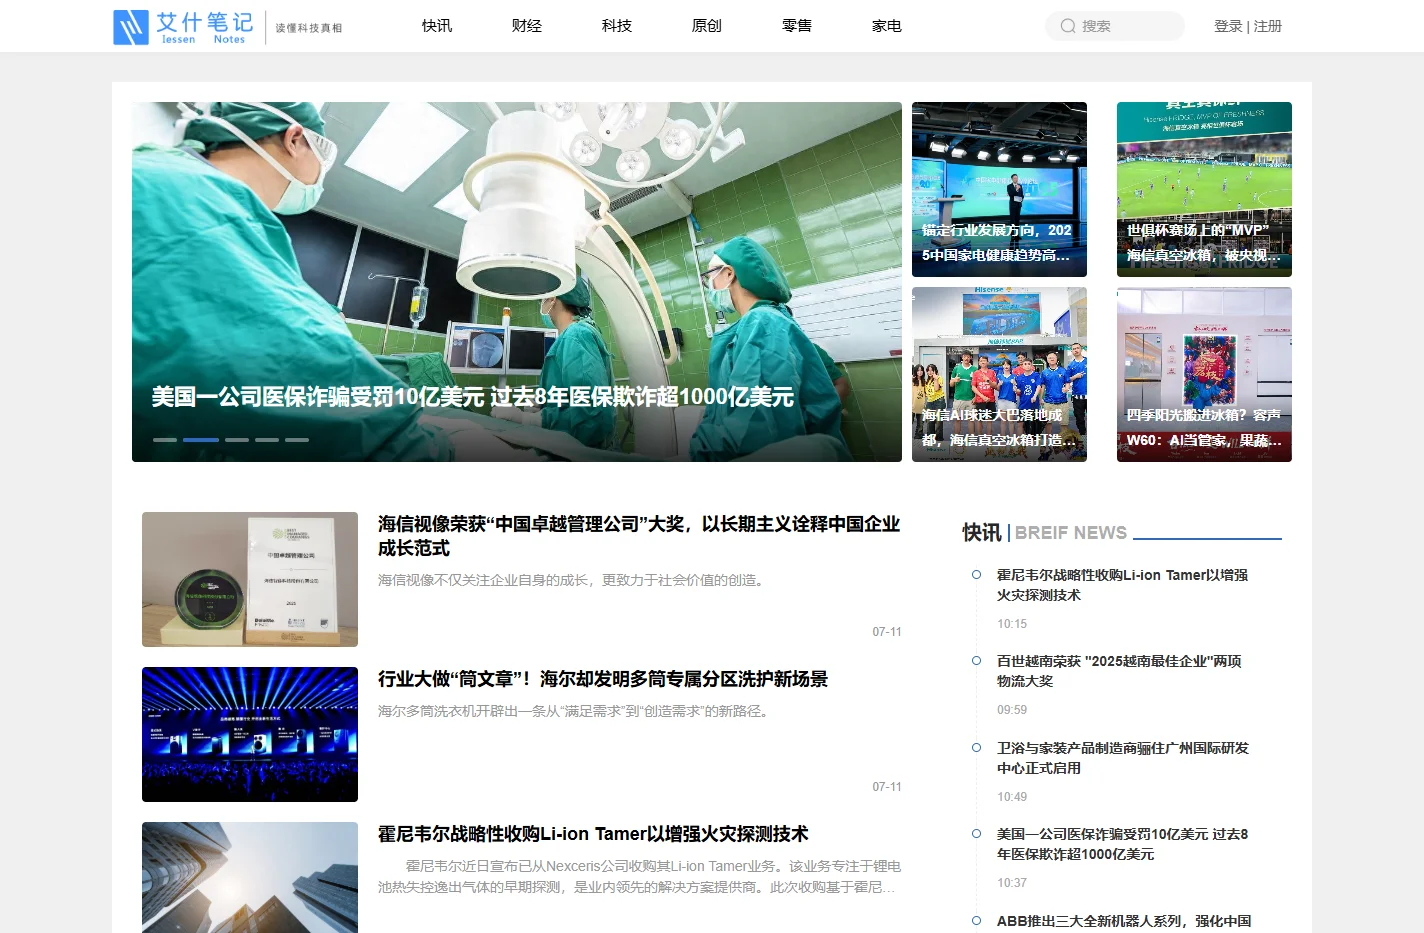Click summary 海尔多筒洗衣机开辟出一条
This screenshot has width=1424, height=933.
[574, 711]
